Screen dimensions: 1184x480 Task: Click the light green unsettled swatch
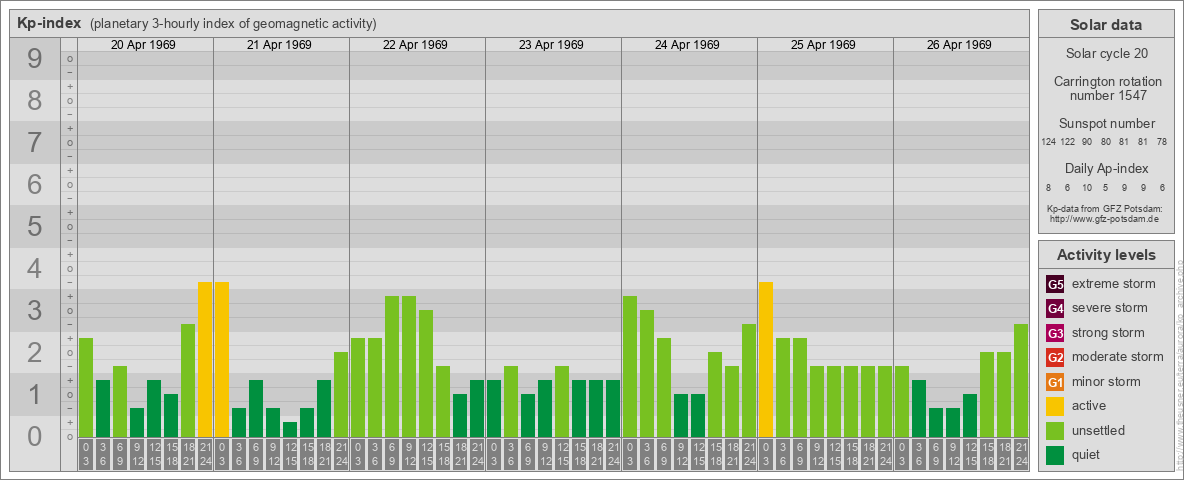pos(1055,430)
